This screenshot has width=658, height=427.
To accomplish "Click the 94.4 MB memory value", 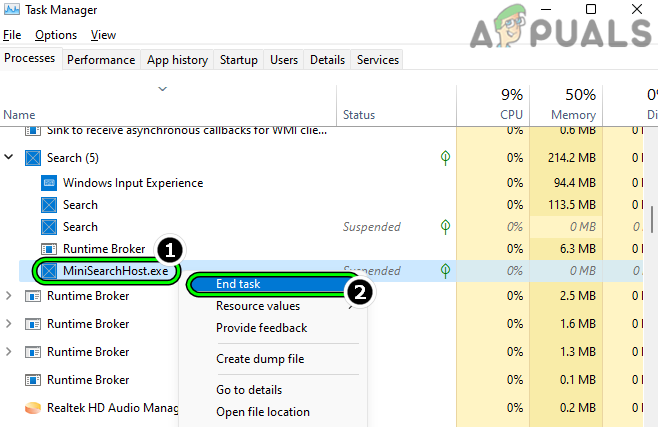I will click(x=575, y=183).
